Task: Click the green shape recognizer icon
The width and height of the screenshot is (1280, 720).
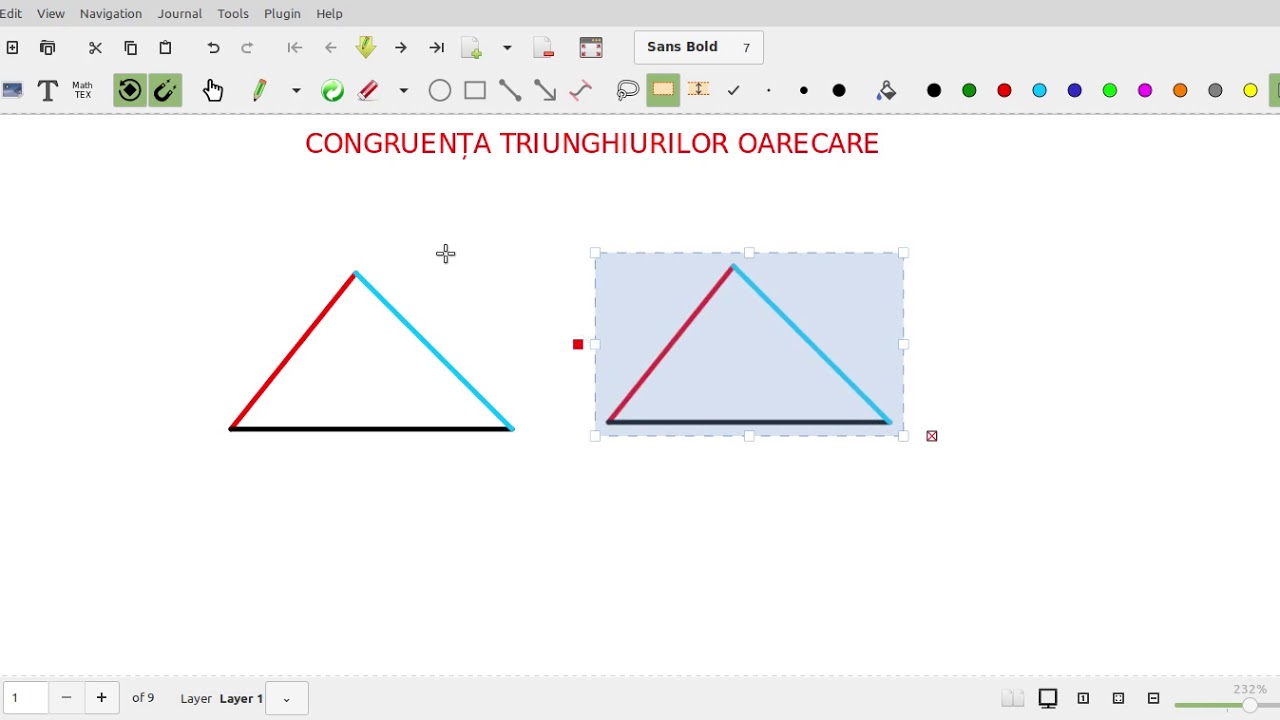Action: point(332,90)
